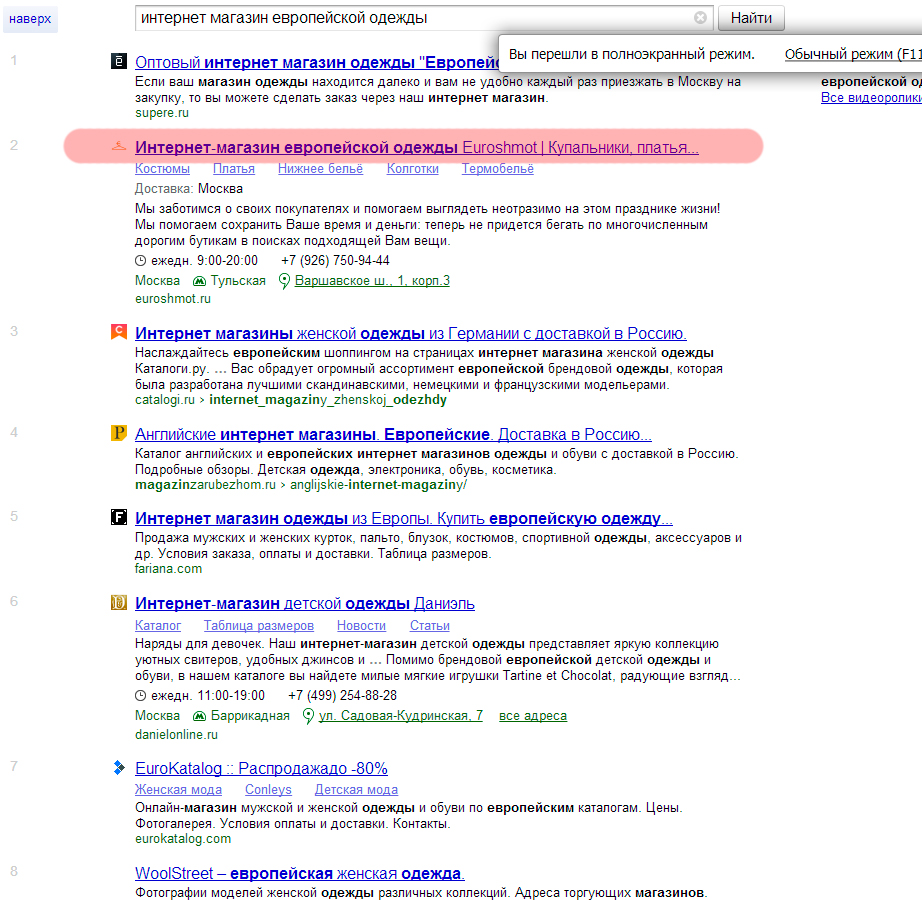Click the supere.ru favicon beside result 1
Screen dimensions: 922x900
click(119, 61)
